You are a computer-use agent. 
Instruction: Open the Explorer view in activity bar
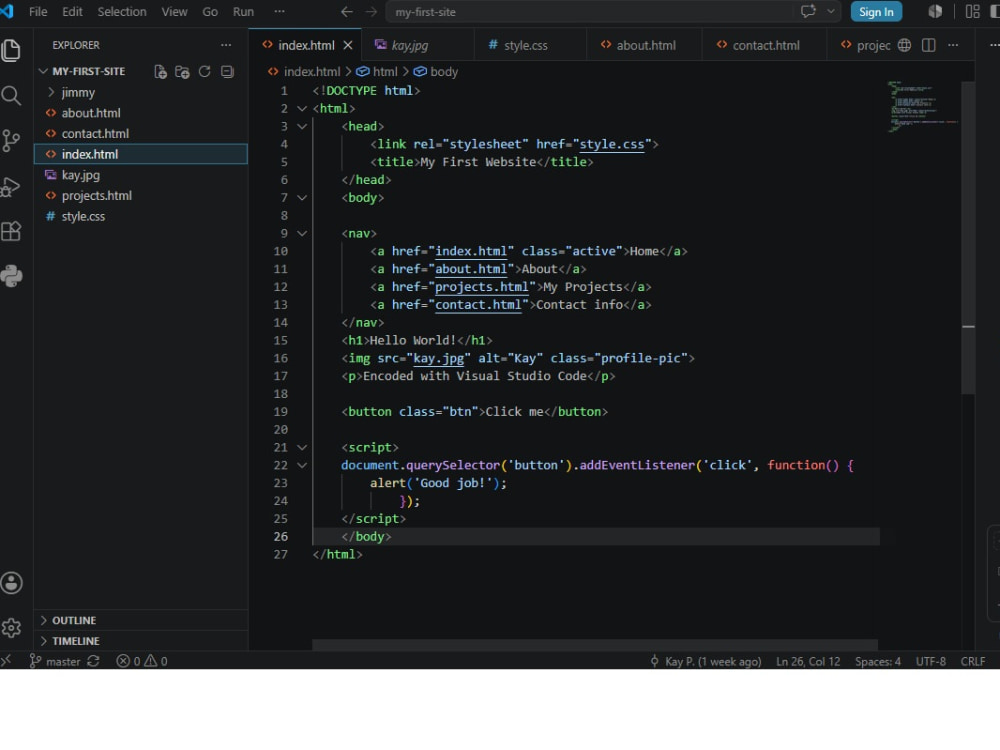point(11,50)
